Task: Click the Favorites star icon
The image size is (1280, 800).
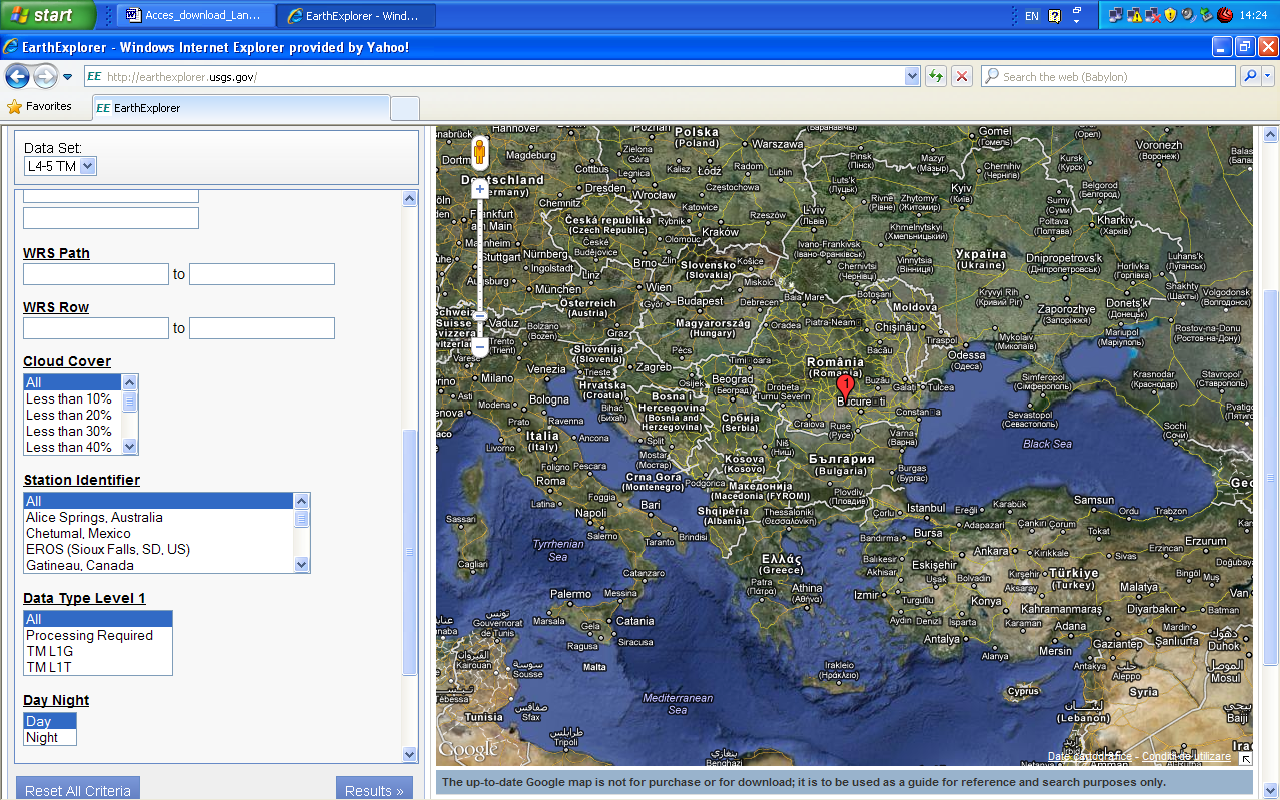Action: (x=14, y=106)
